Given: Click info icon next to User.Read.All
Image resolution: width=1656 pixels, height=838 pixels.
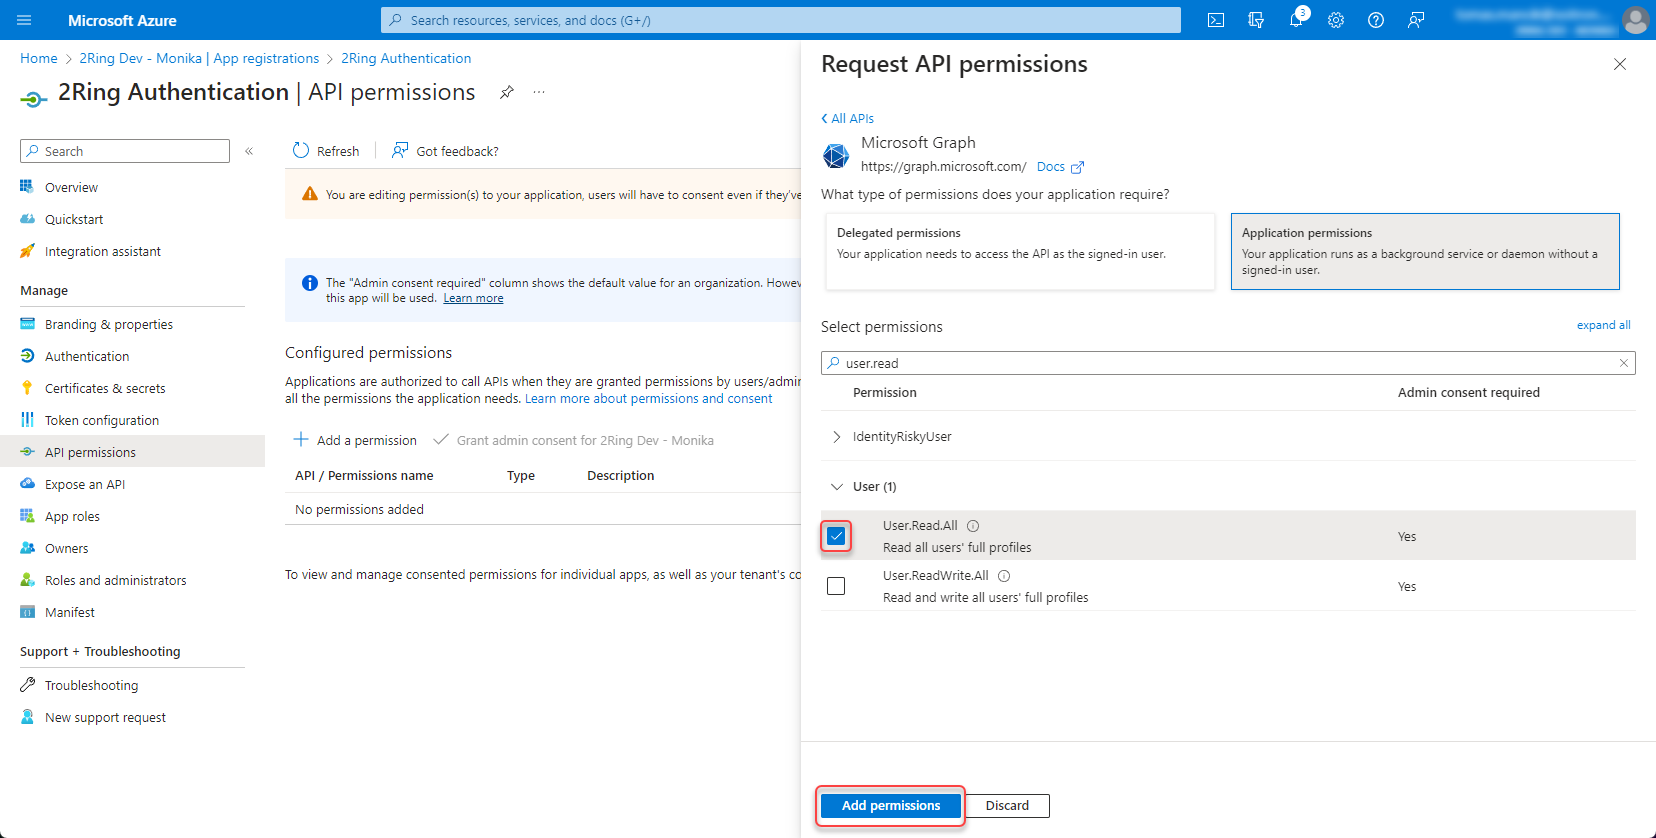Looking at the screenshot, I should [x=973, y=526].
